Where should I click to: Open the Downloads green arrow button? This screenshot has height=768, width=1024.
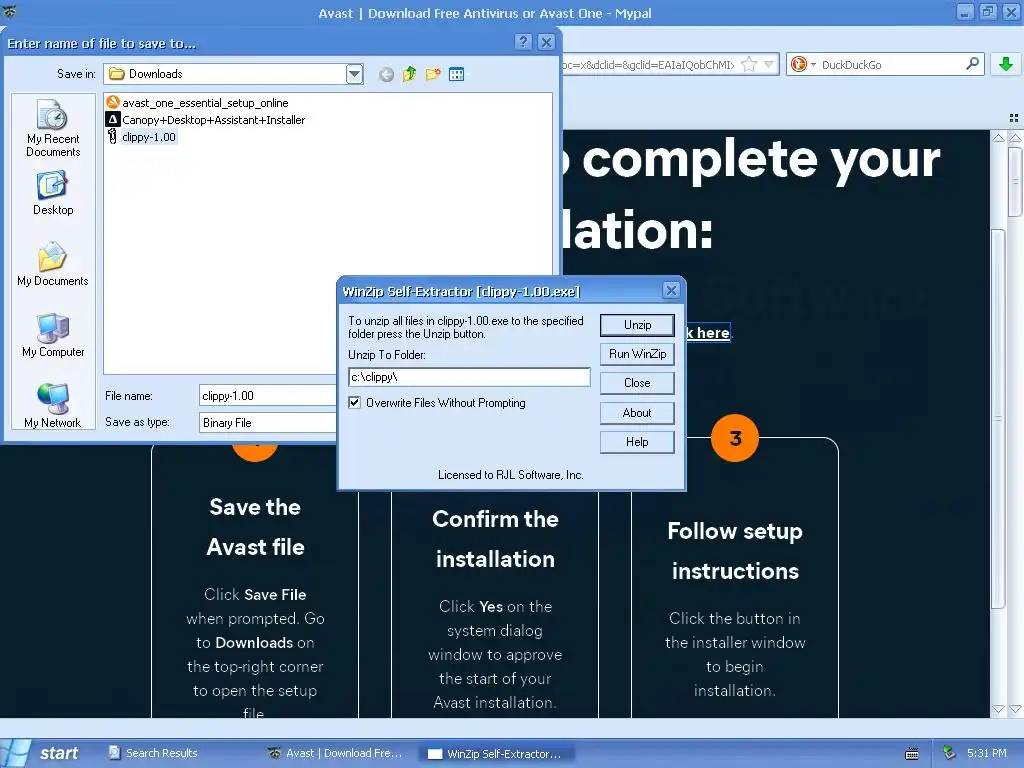[1006, 64]
